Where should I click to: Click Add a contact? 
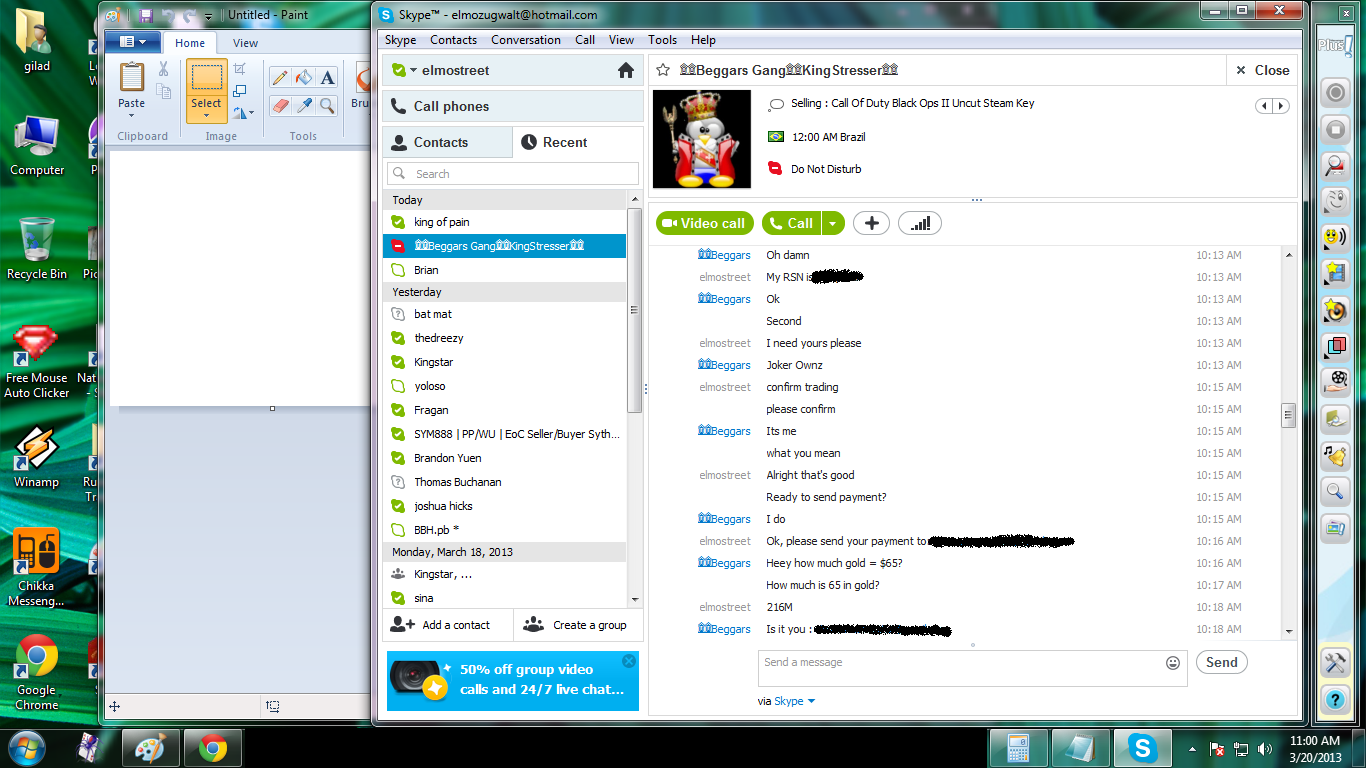(448, 625)
